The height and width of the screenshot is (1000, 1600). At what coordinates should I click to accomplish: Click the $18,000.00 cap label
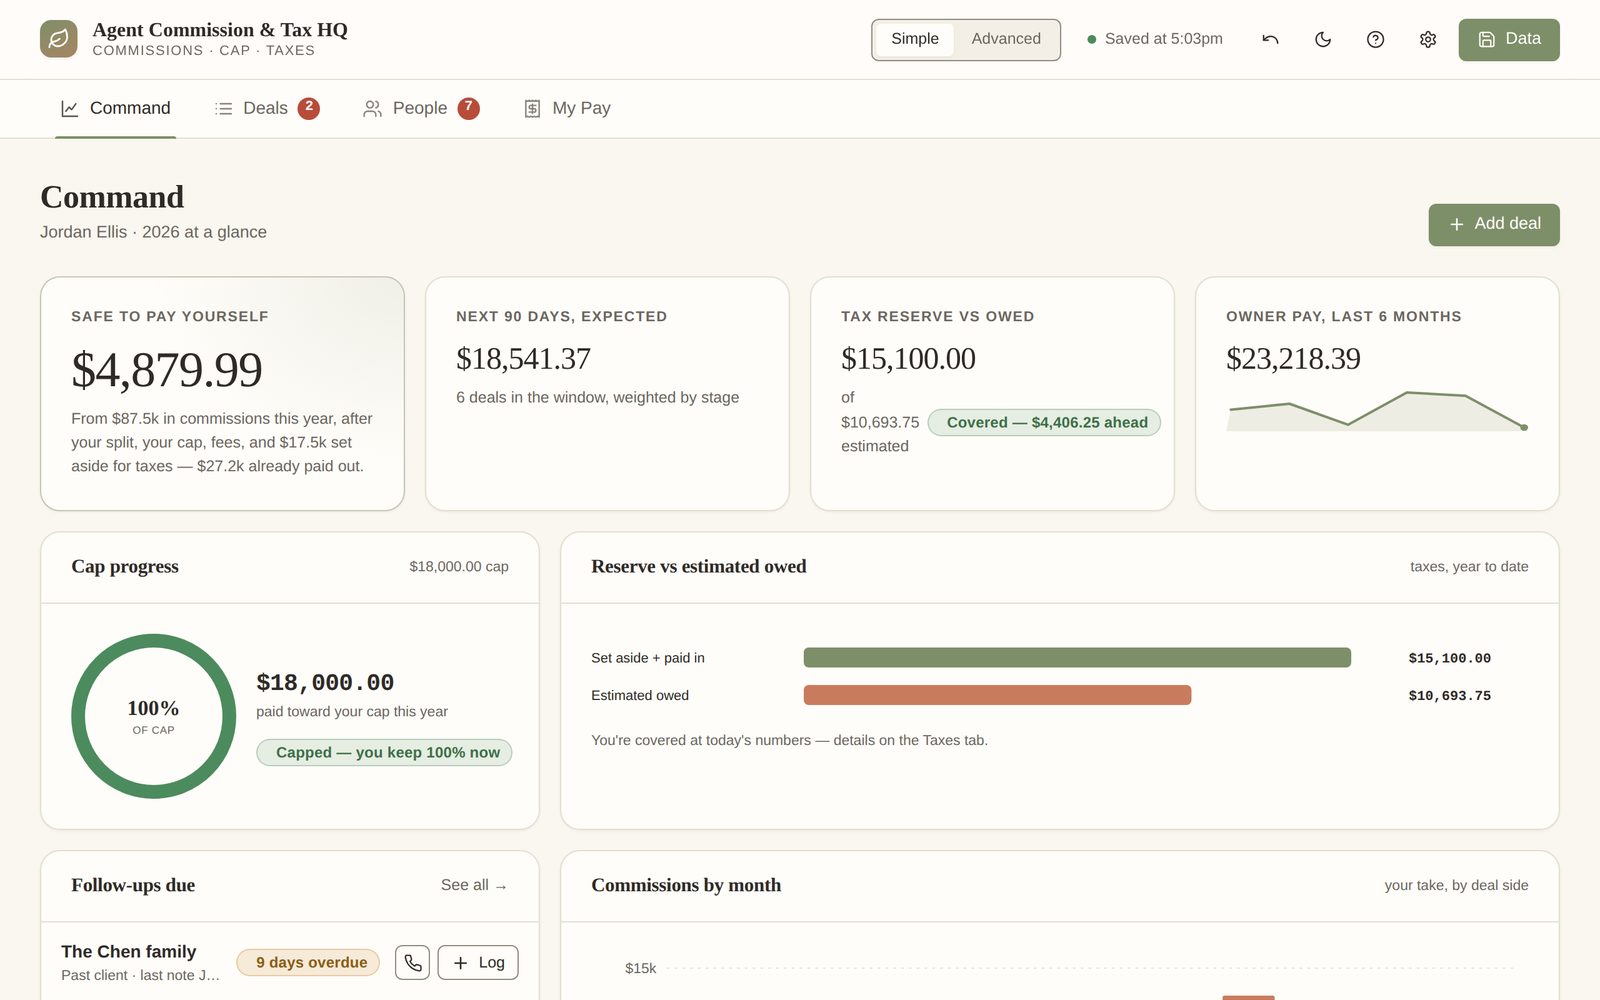pyautogui.click(x=459, y=566)
